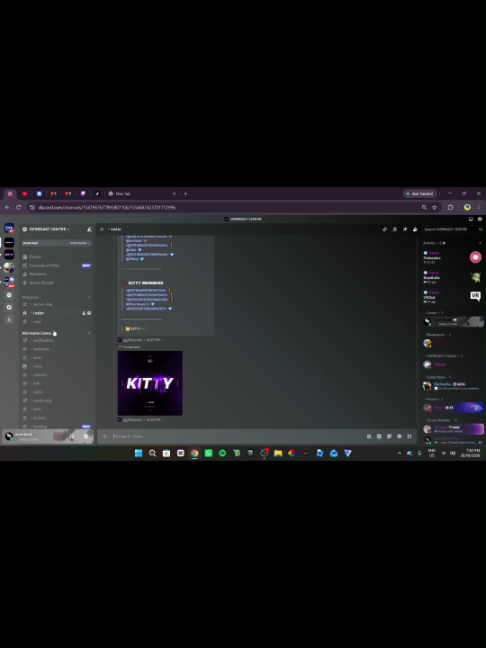Bookmark this page with the star icon
The height and width of the screenshot is (648, 486).
tap(434, 207)
